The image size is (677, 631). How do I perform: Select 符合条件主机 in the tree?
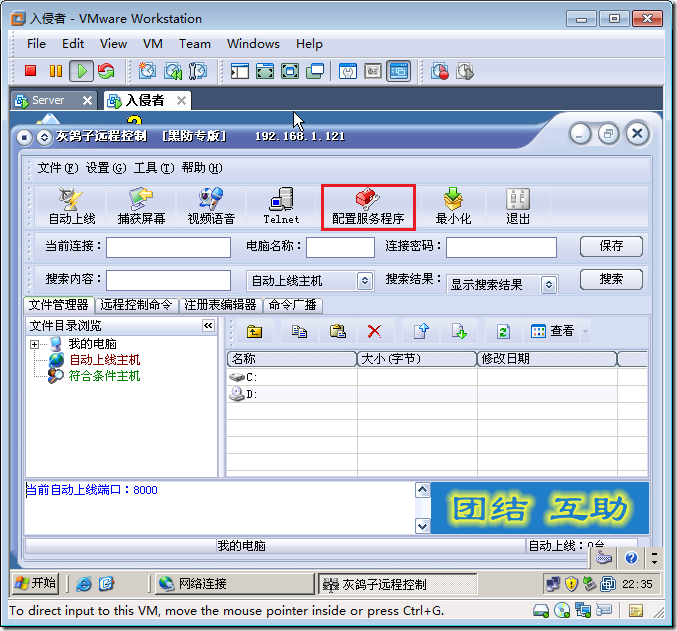click(x=104, y=376)
